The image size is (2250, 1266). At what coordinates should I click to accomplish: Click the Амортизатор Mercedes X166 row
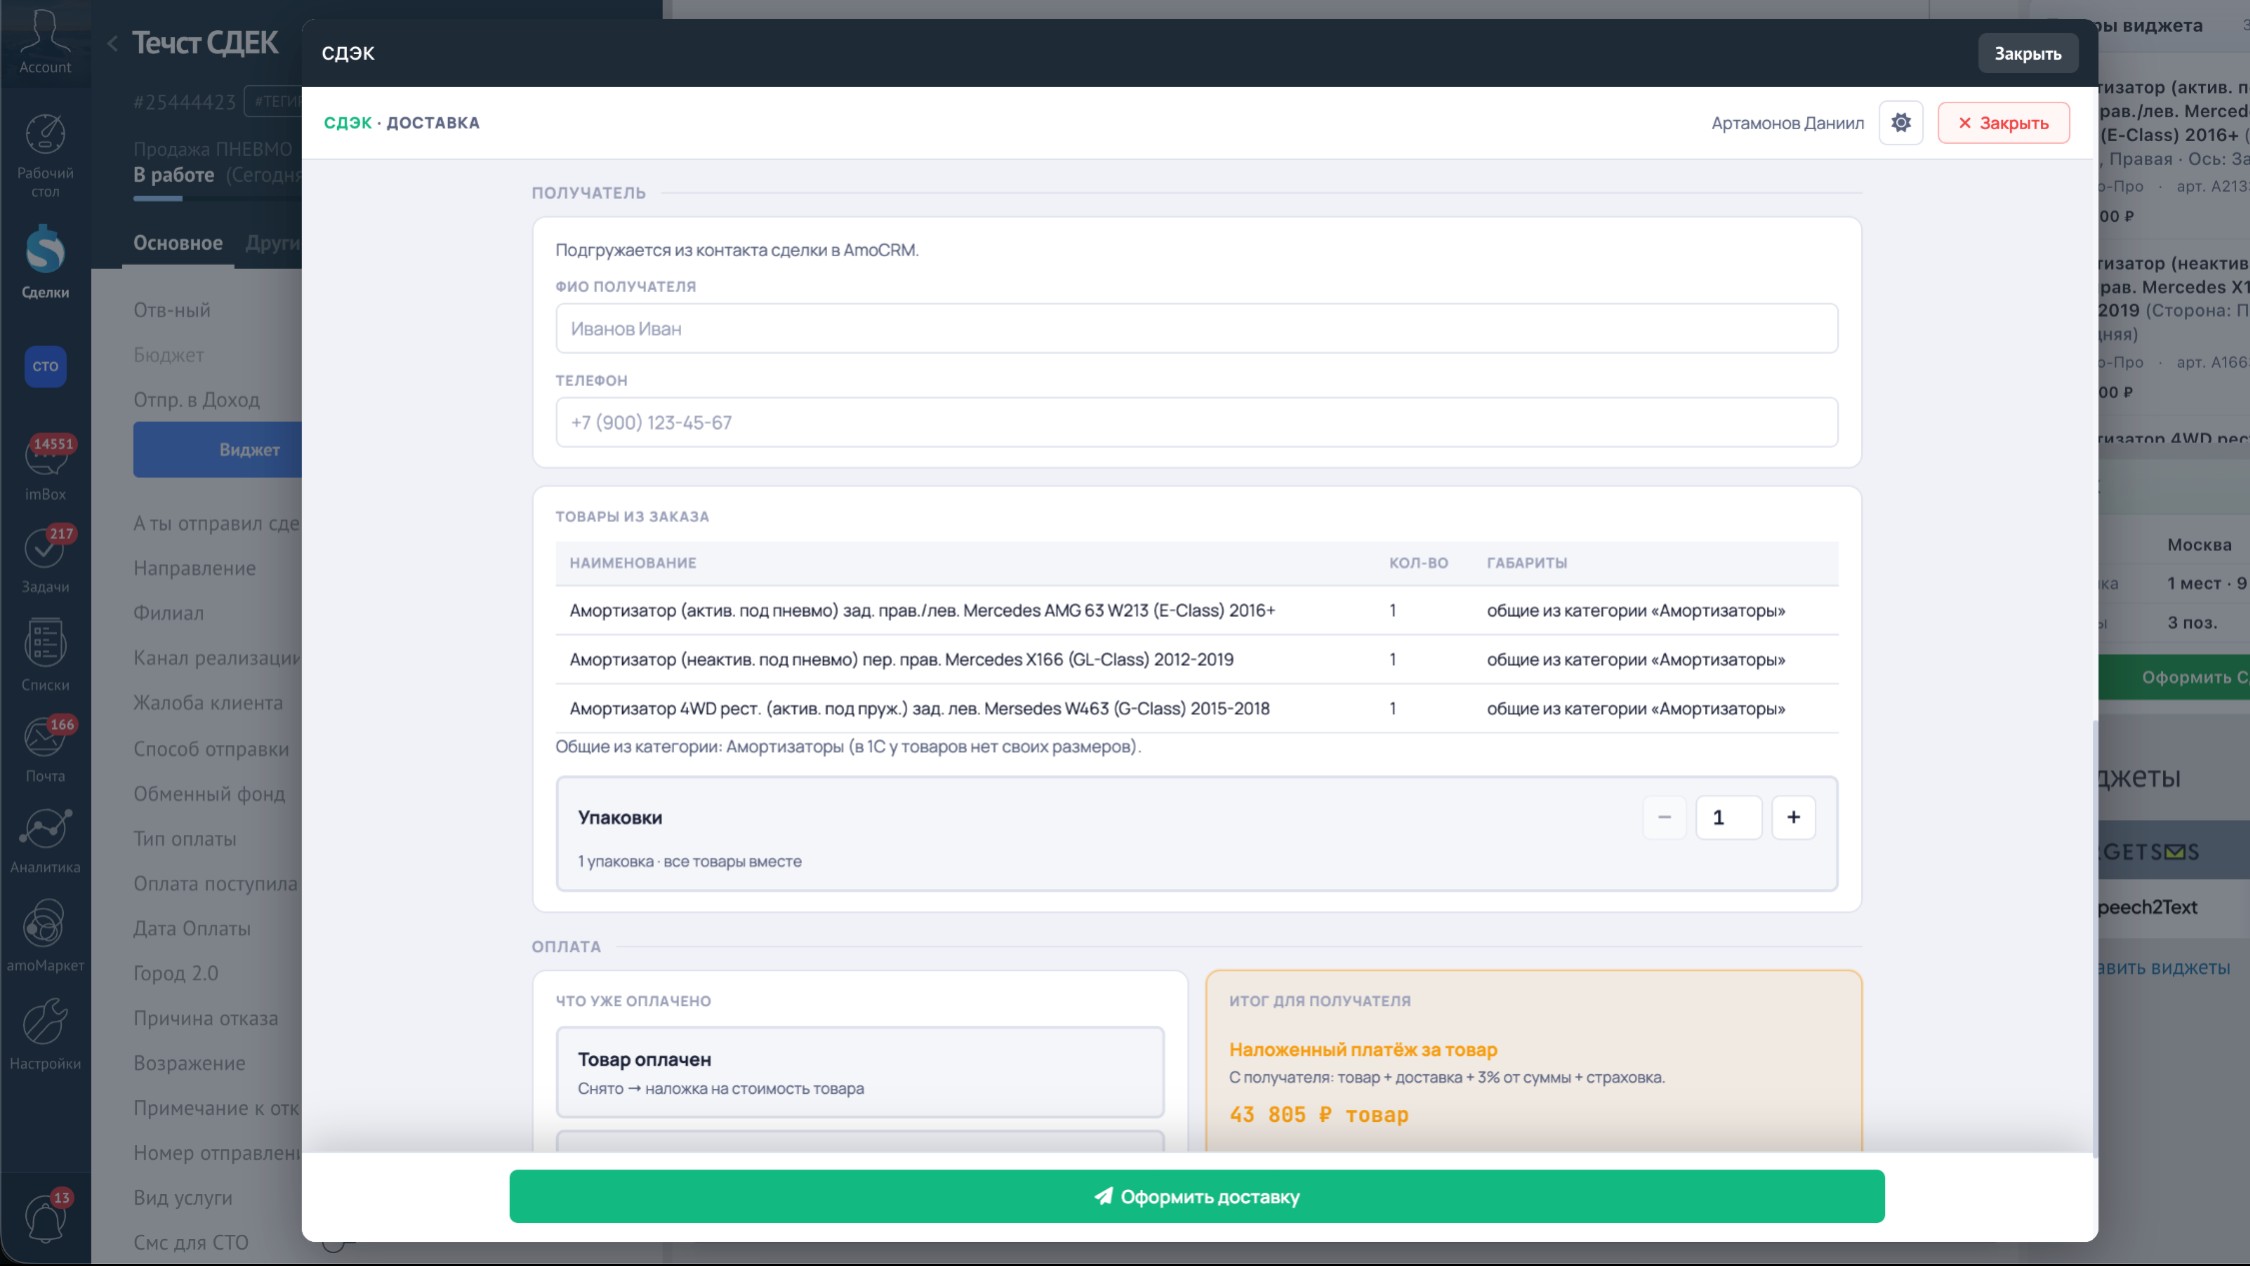(1196, 659)
